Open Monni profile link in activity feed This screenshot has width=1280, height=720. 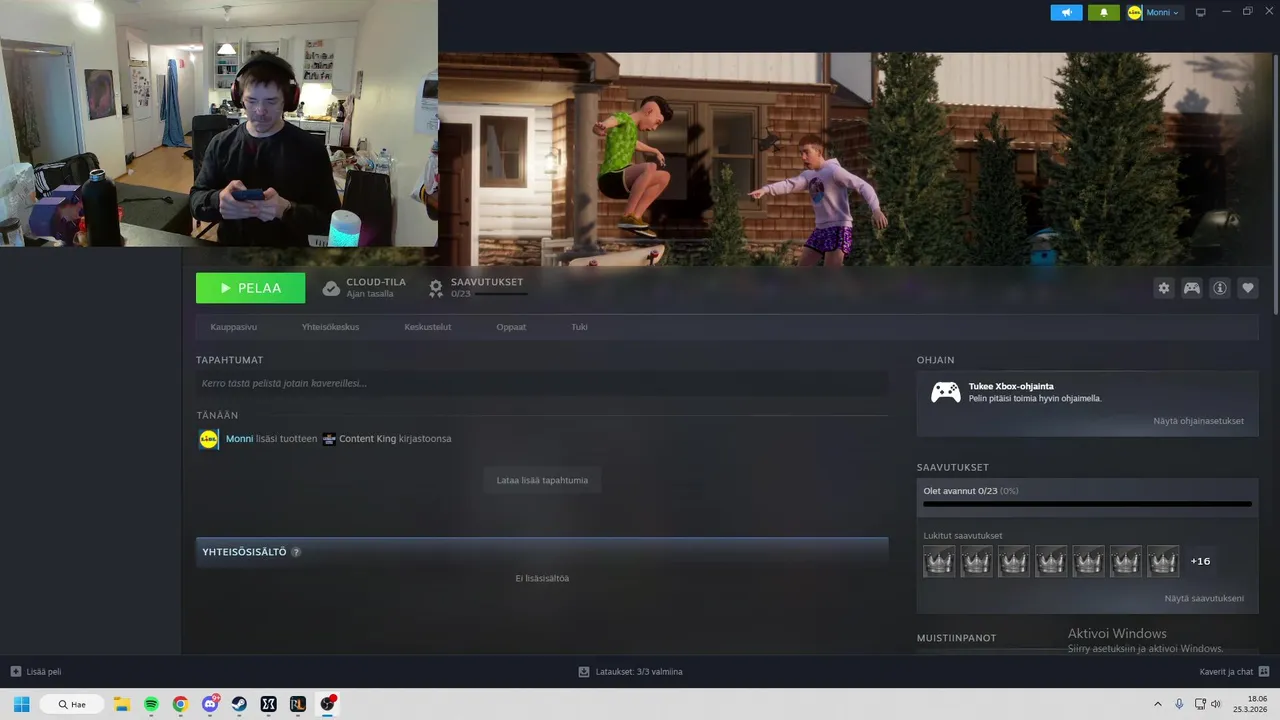click(x=239, y=439)
